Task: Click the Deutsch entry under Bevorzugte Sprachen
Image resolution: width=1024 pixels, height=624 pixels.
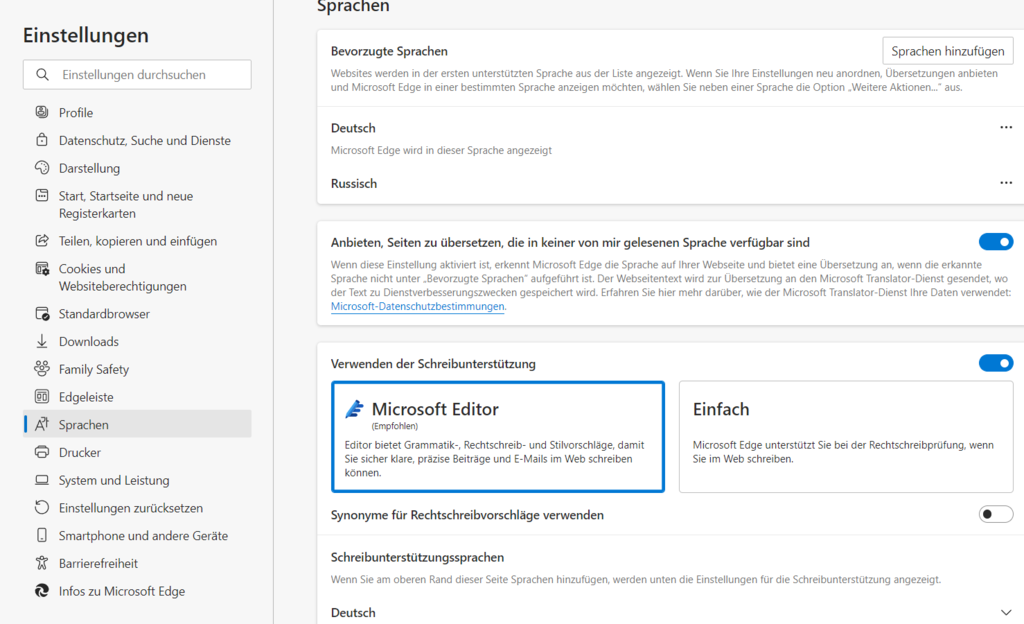Action: [x=353, y=128]
